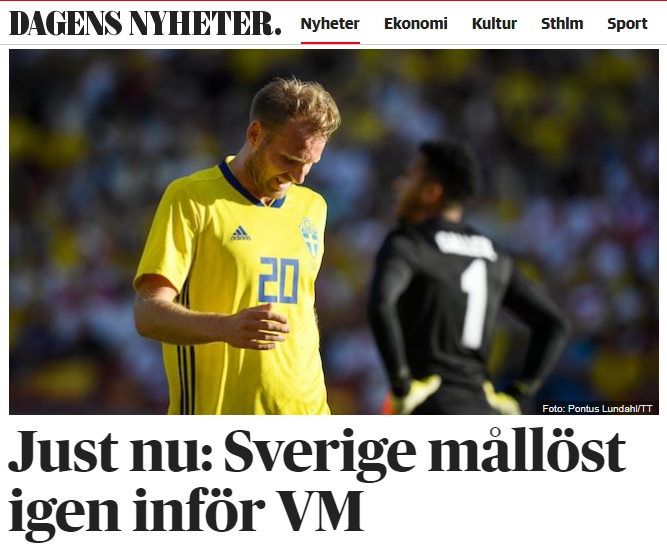Click 'Just nu:' at the headline start

click(110, 451)
